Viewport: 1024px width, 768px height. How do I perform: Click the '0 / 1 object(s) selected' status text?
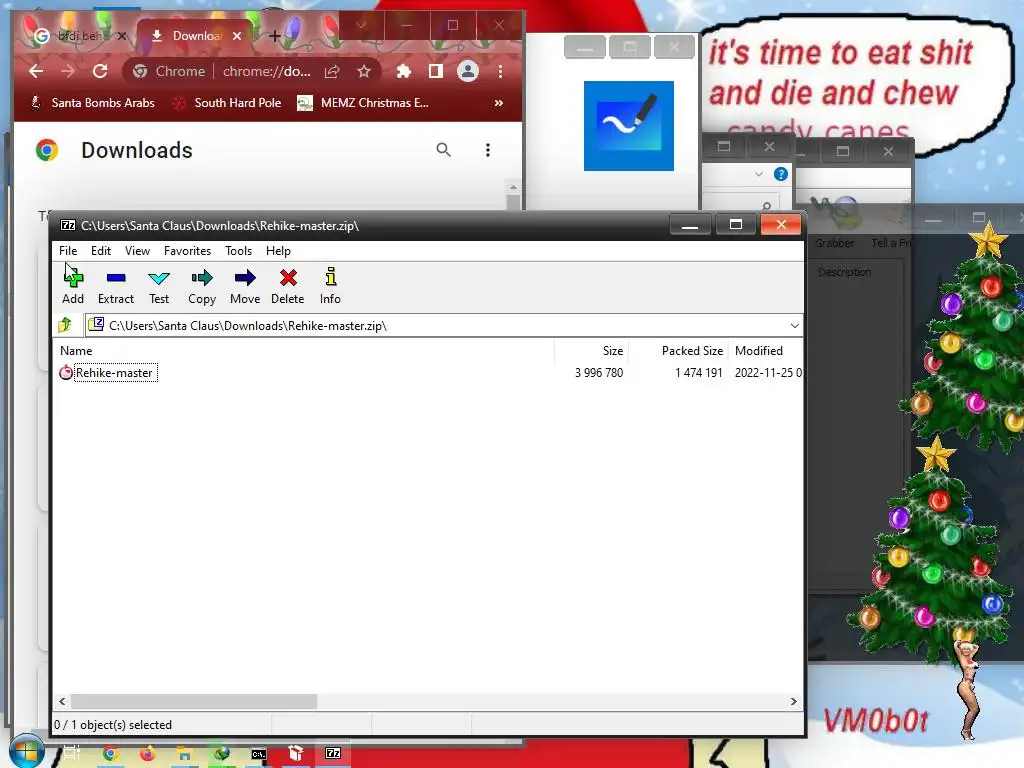pos(113,725)
